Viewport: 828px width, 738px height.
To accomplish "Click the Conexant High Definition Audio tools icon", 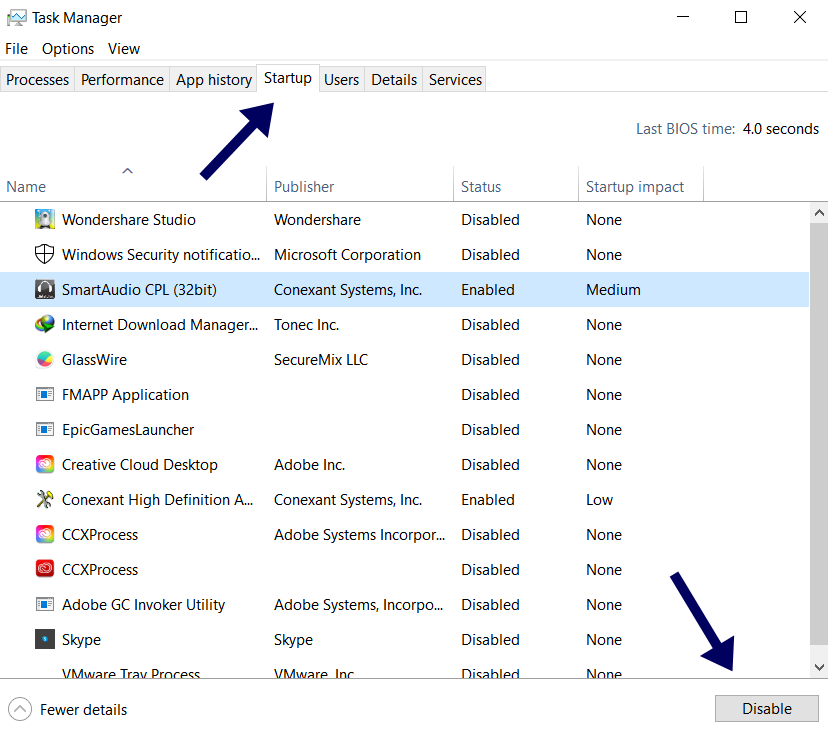I will click(44, 499).
